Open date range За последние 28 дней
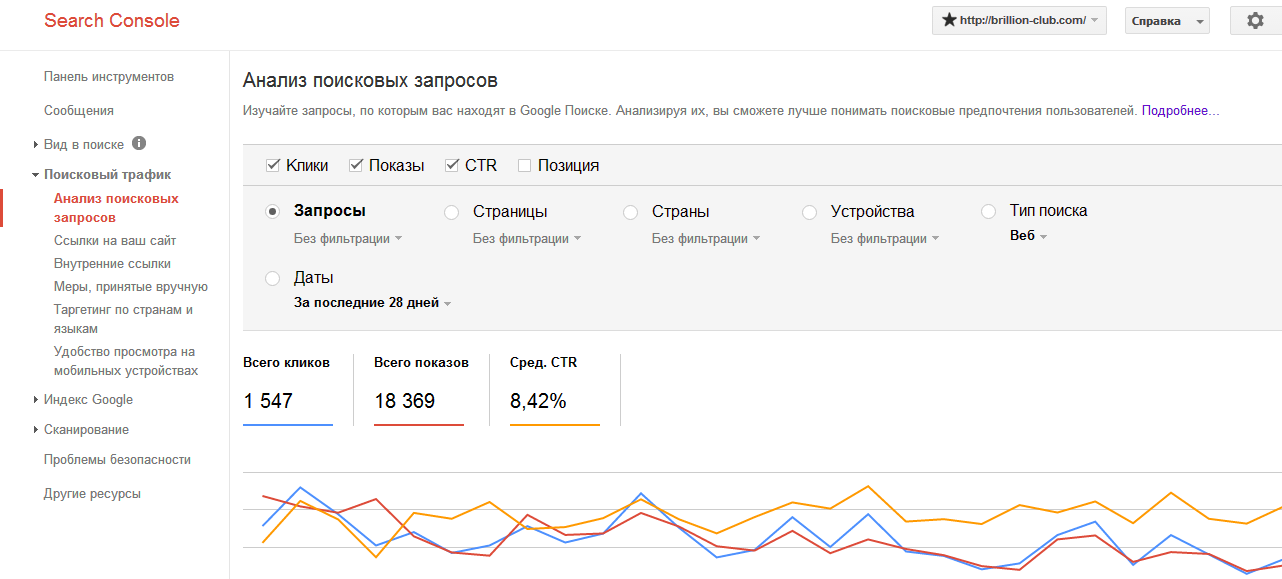 [372, 303]
